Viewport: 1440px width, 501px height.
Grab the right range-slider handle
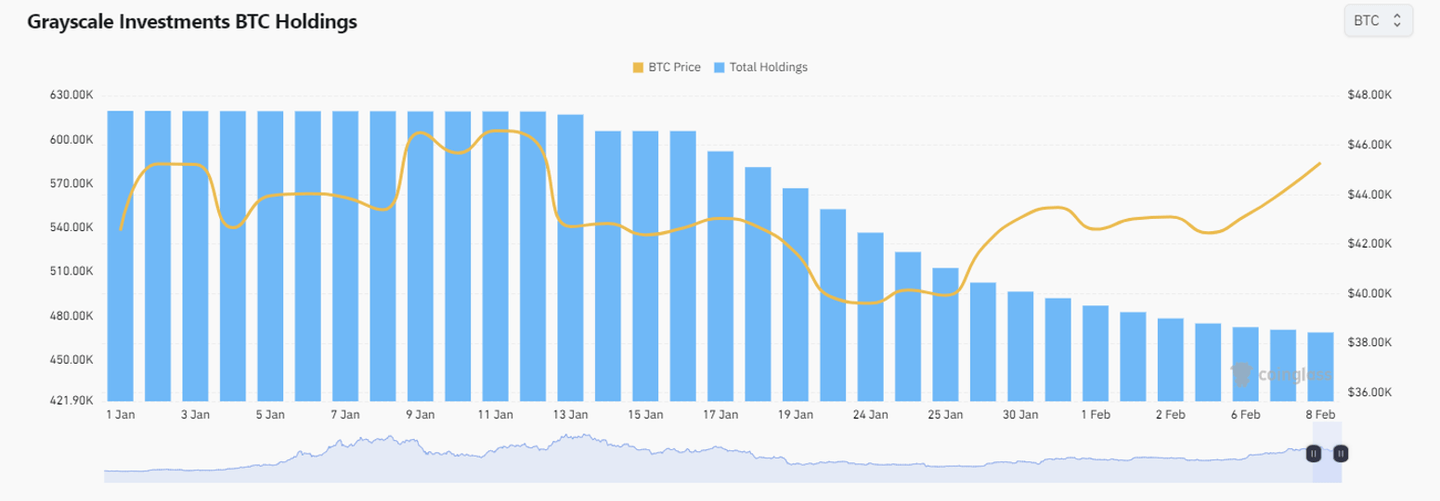click(x=1341, y=453)
